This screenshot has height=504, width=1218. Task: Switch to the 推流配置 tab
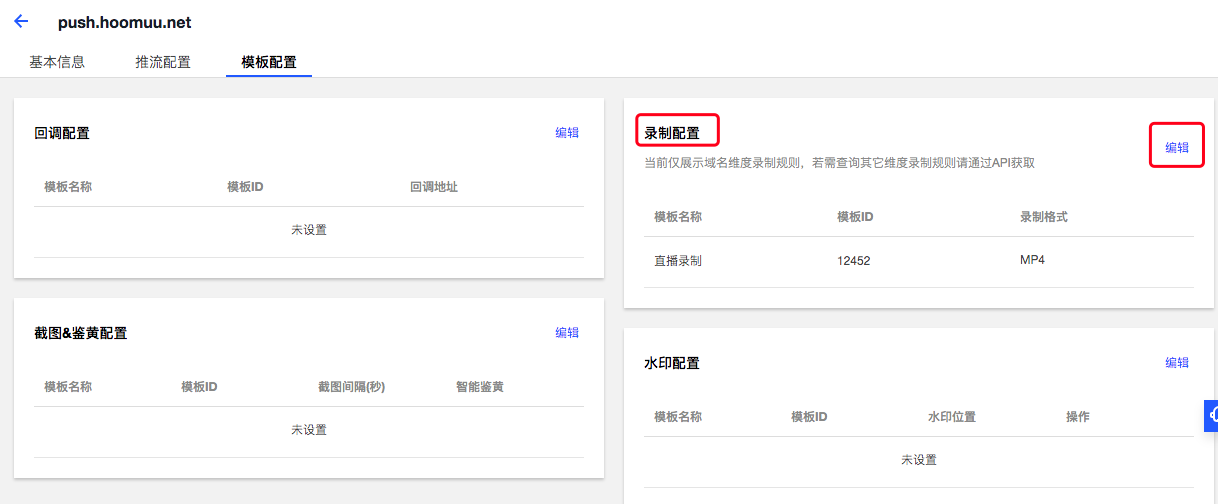coord(163,62)
